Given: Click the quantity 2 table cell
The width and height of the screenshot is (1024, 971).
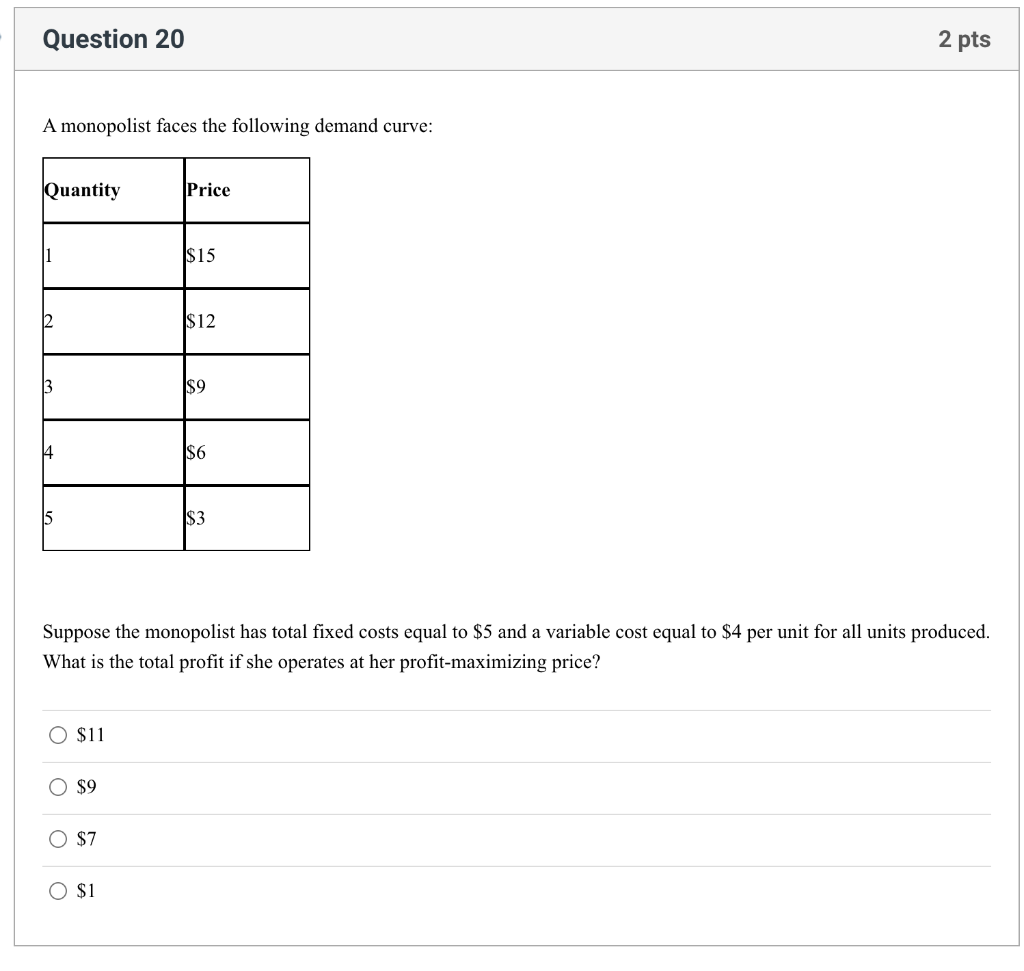Looking at the screenshot, I should pos(113,321).
